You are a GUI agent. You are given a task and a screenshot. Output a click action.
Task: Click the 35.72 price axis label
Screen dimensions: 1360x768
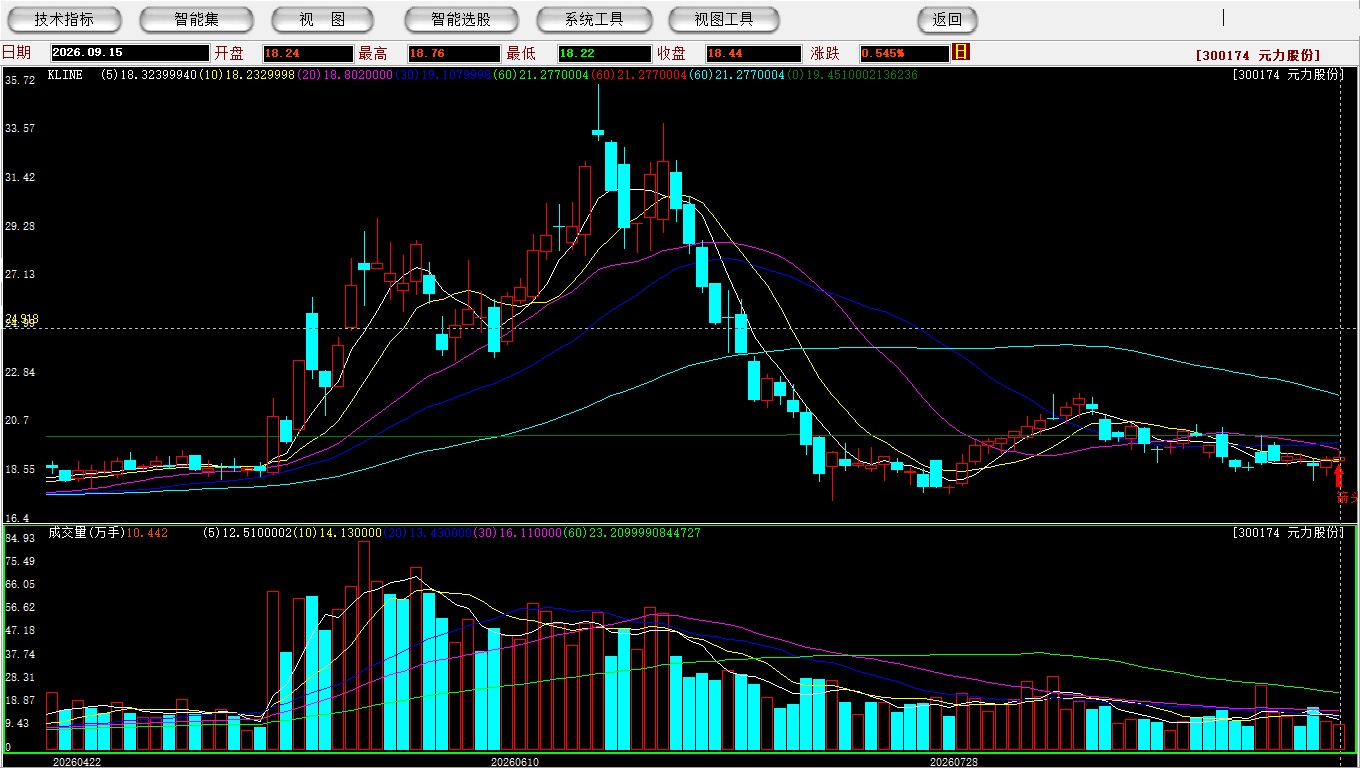20,80
